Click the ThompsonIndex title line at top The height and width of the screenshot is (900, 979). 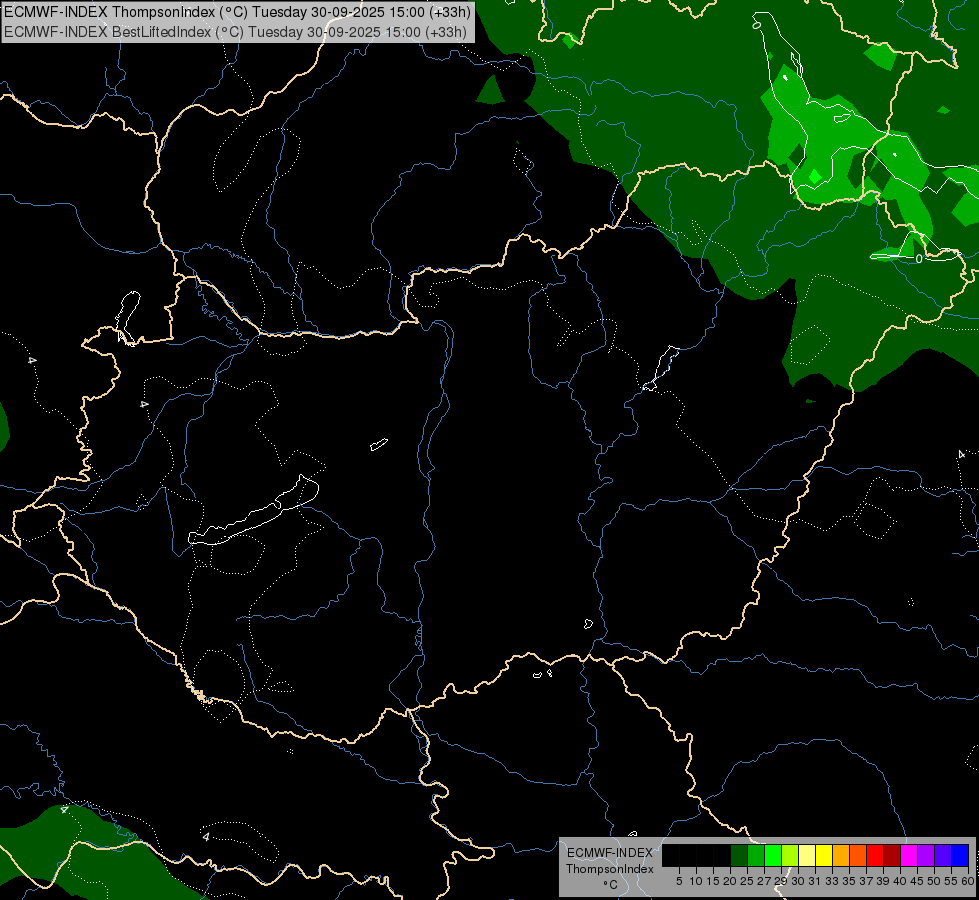[x=237, y=12]
